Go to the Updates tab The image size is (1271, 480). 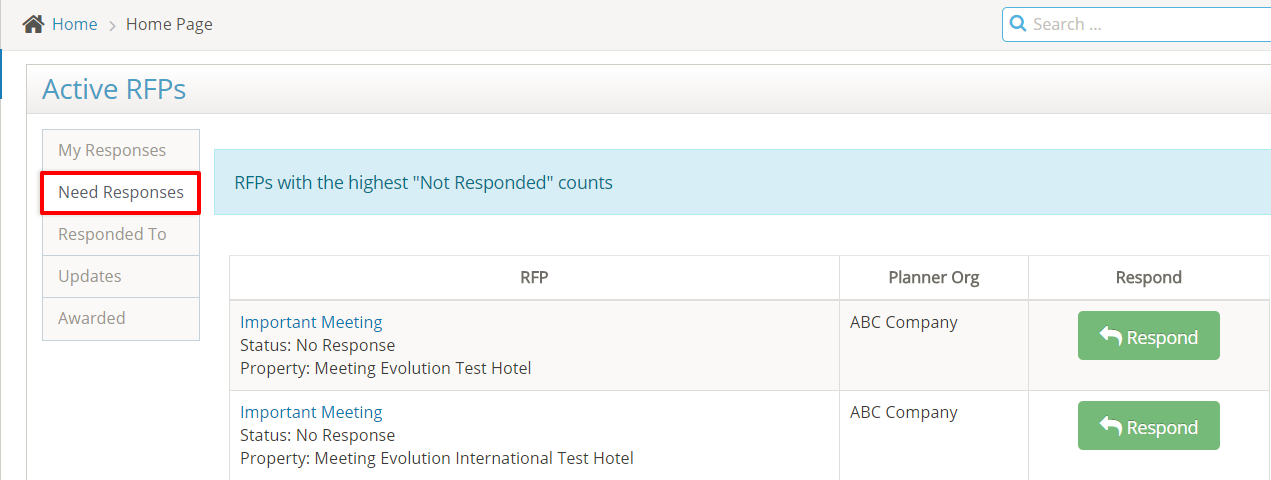pos(90,276)
